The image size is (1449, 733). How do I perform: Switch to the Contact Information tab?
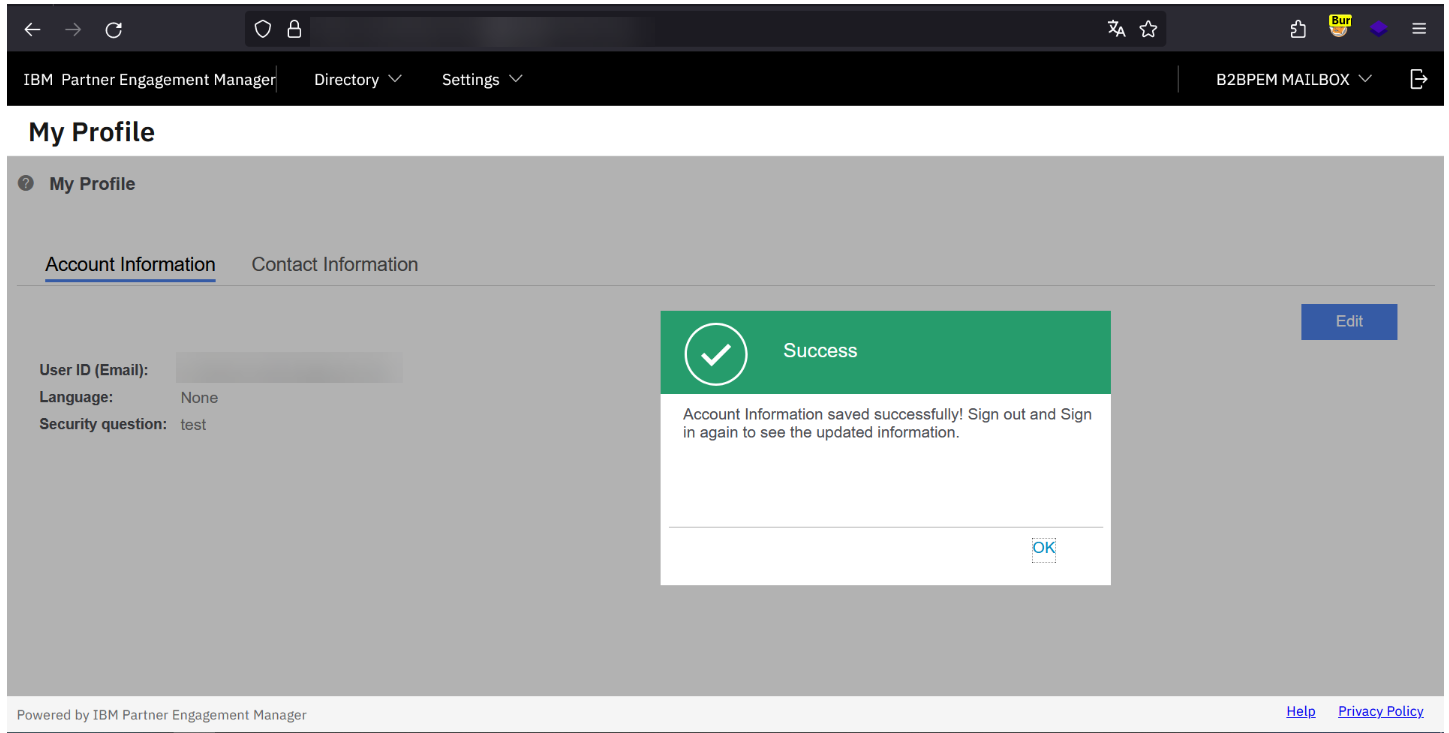(x=334, y=264)
